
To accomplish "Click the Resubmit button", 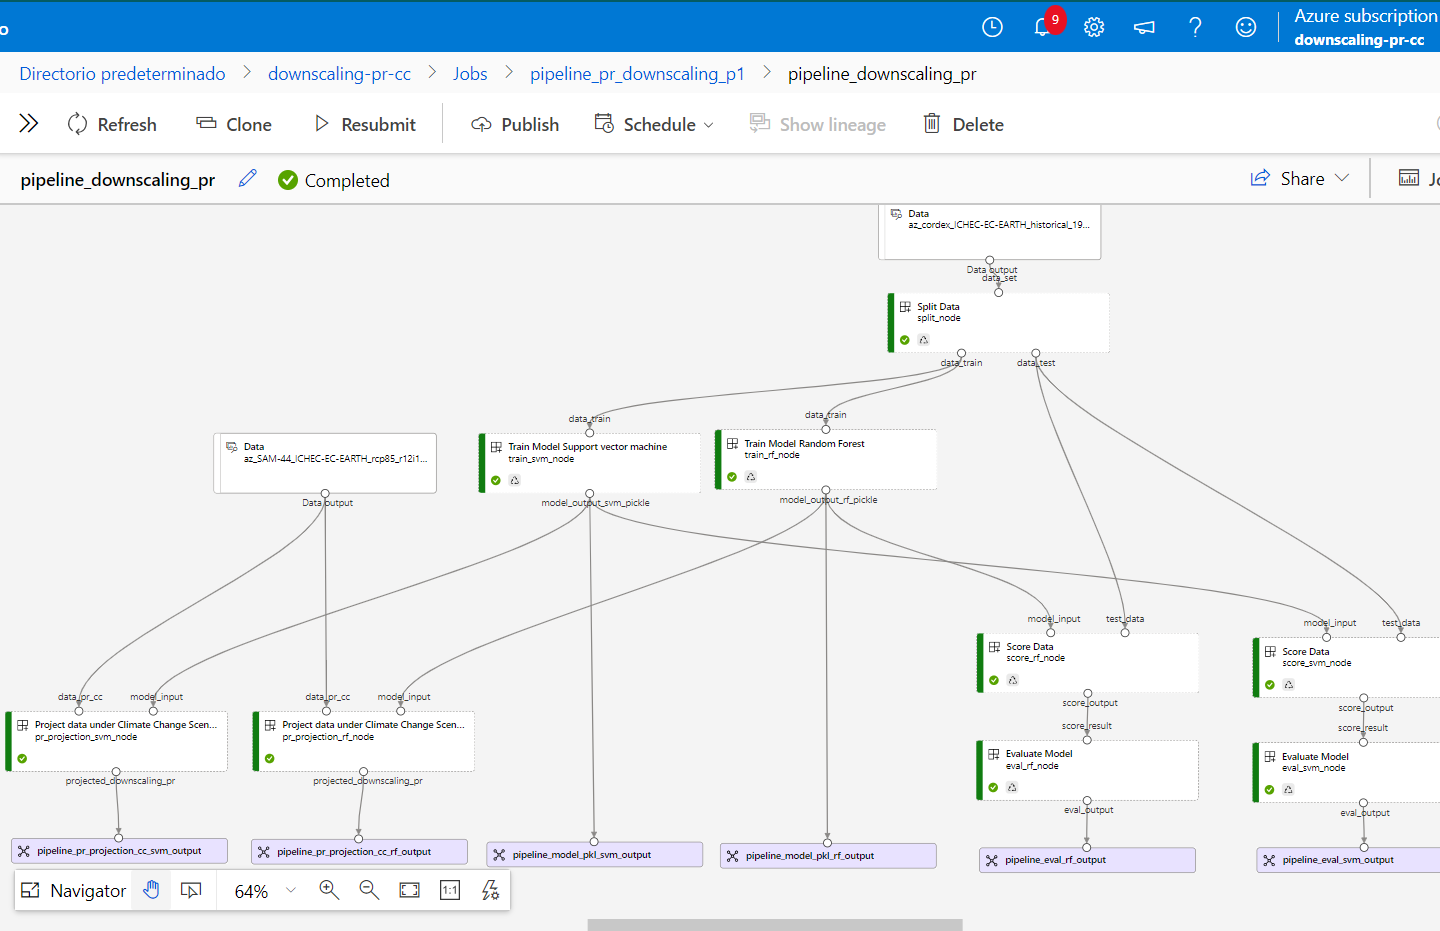I will [x=365, y=124].
